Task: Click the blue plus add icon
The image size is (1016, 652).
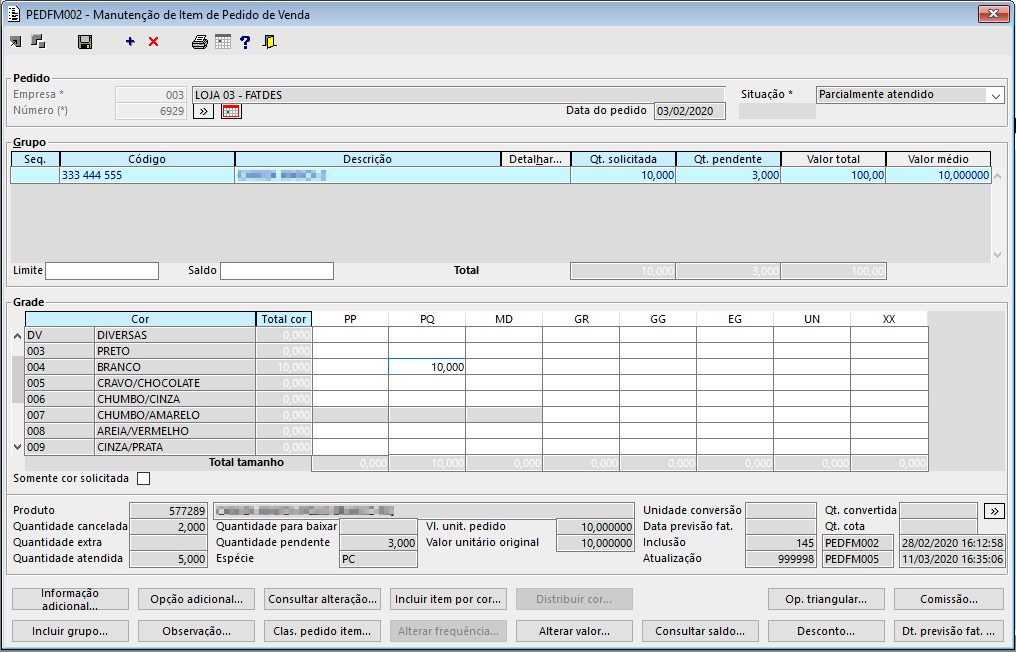Action: coord(130,42)
